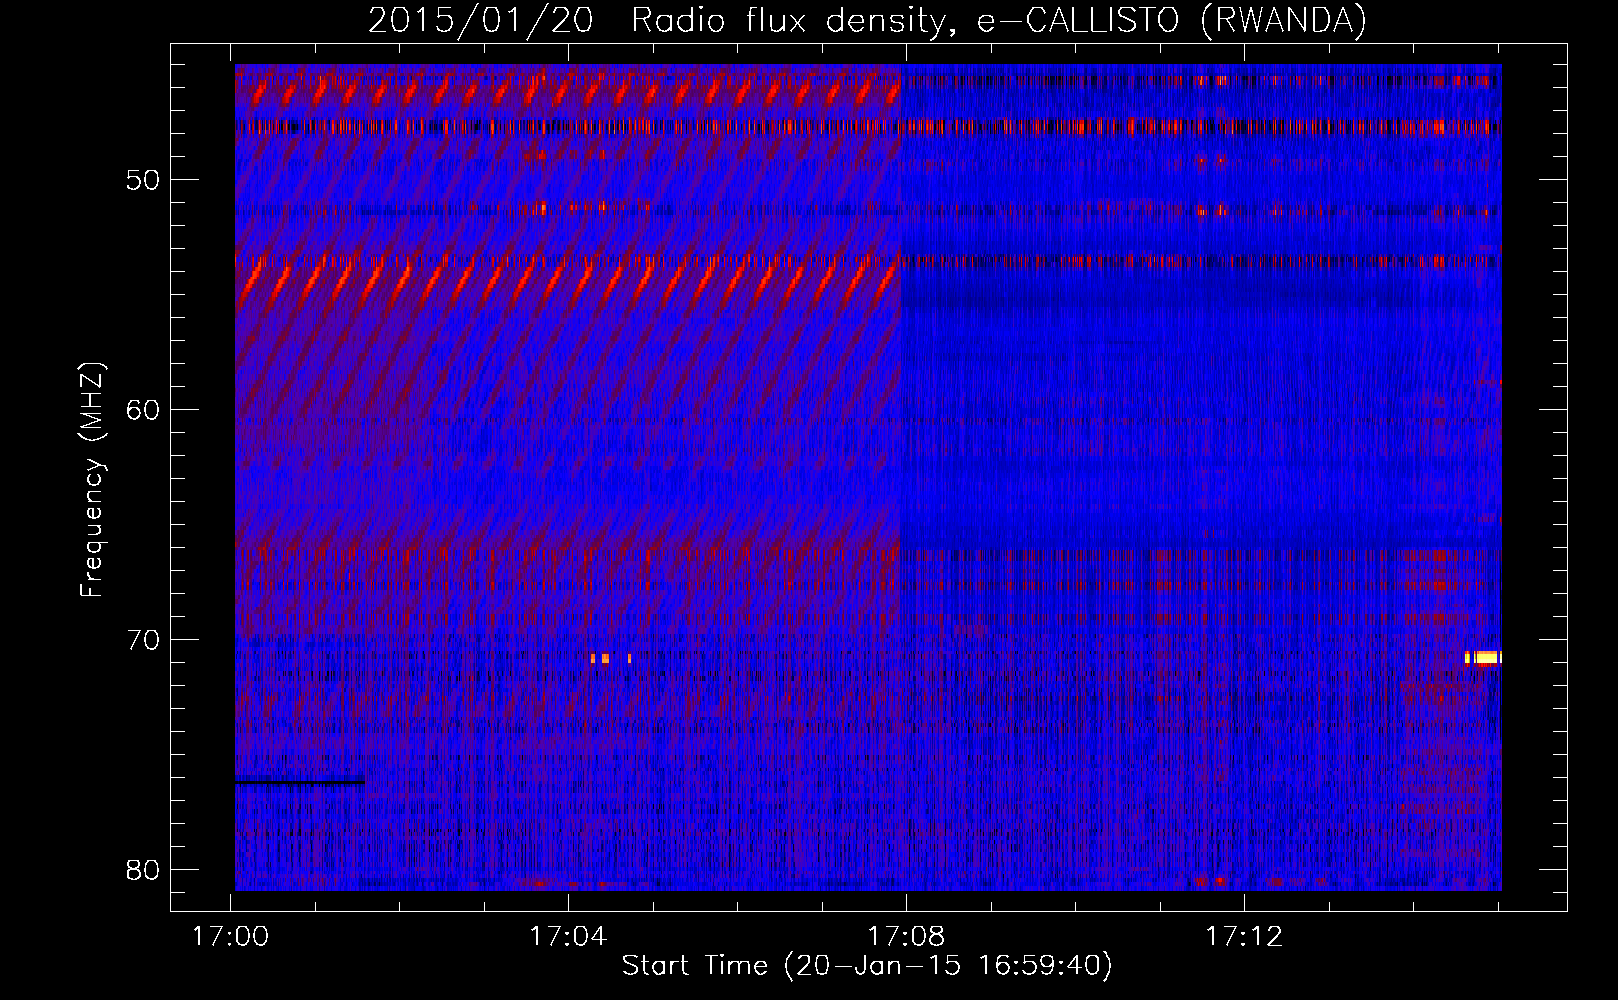The image size is (1618, 1000).
Task: Click the 'Start Time (20-Jan-15 16:59:40)' axis label
Action: click(x=867, y=966)
